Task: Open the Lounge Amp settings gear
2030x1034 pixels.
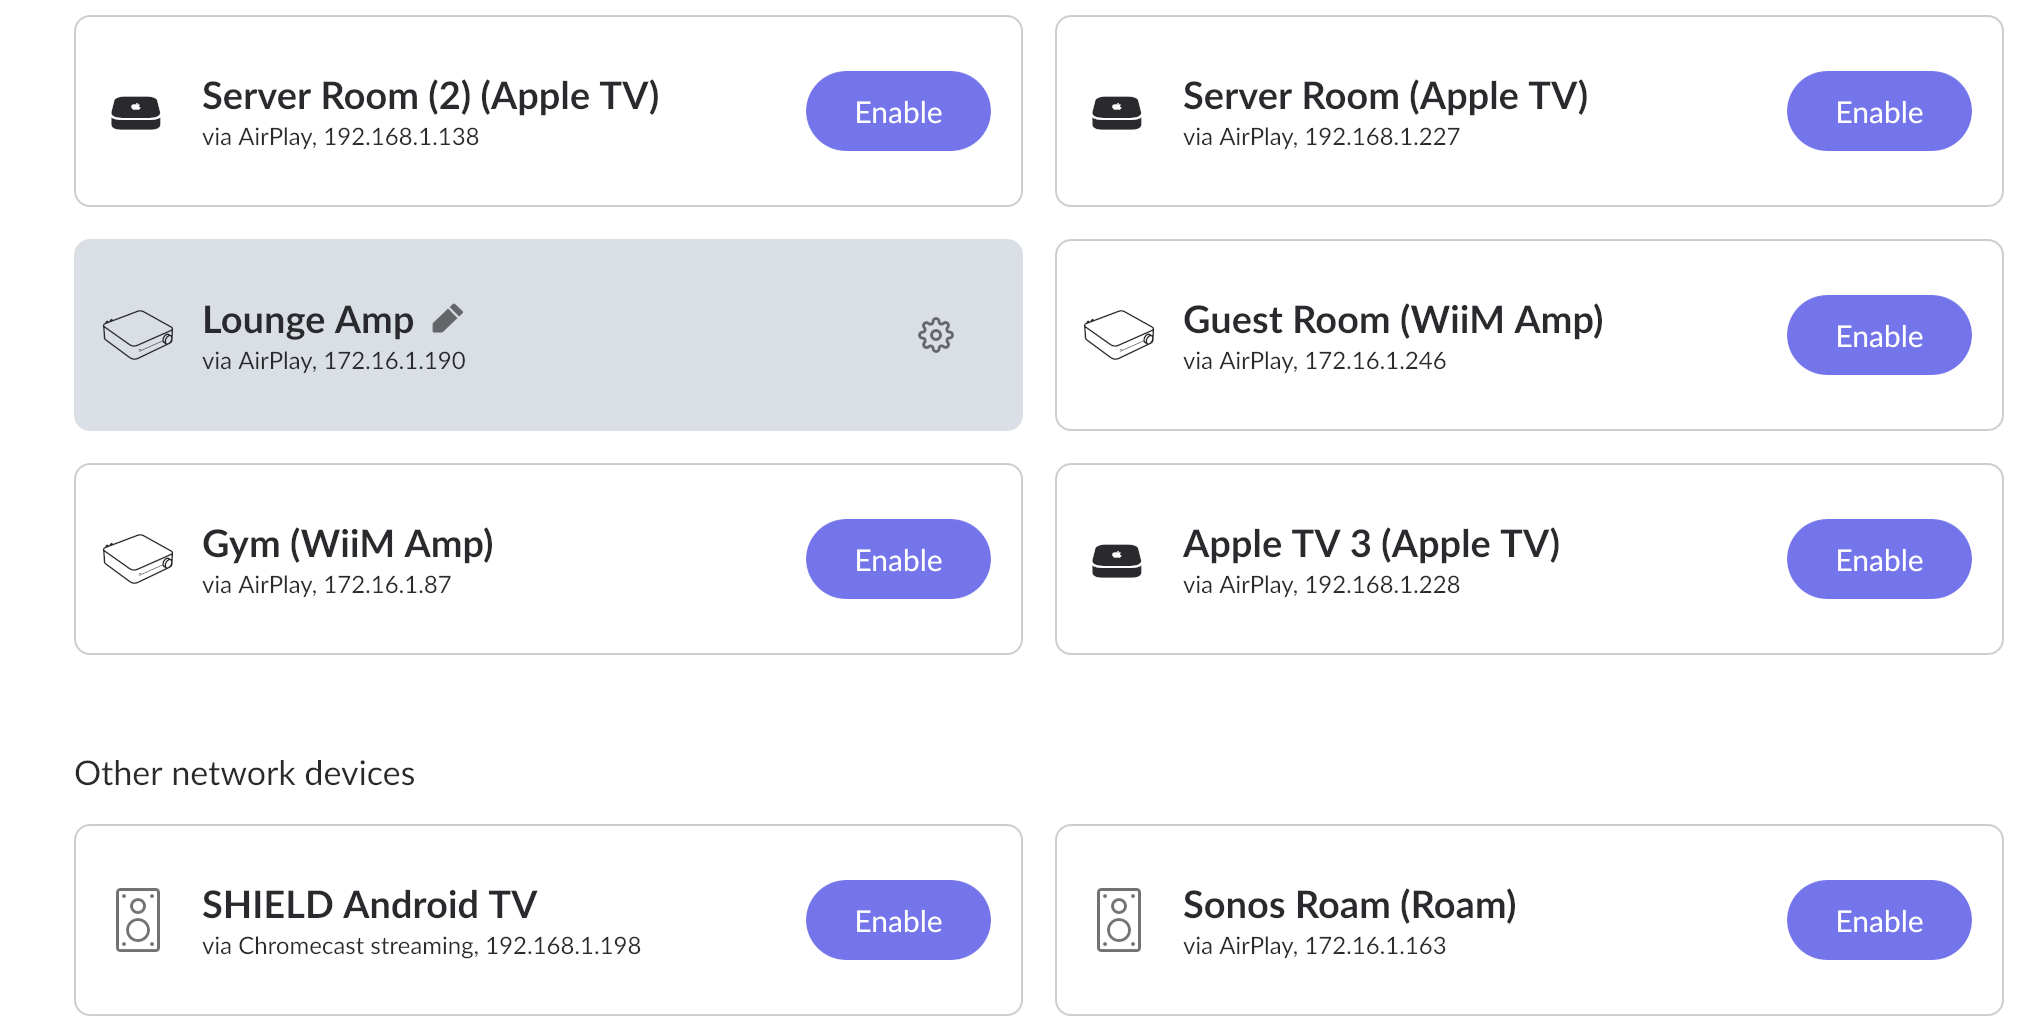Action: (936, 335)
